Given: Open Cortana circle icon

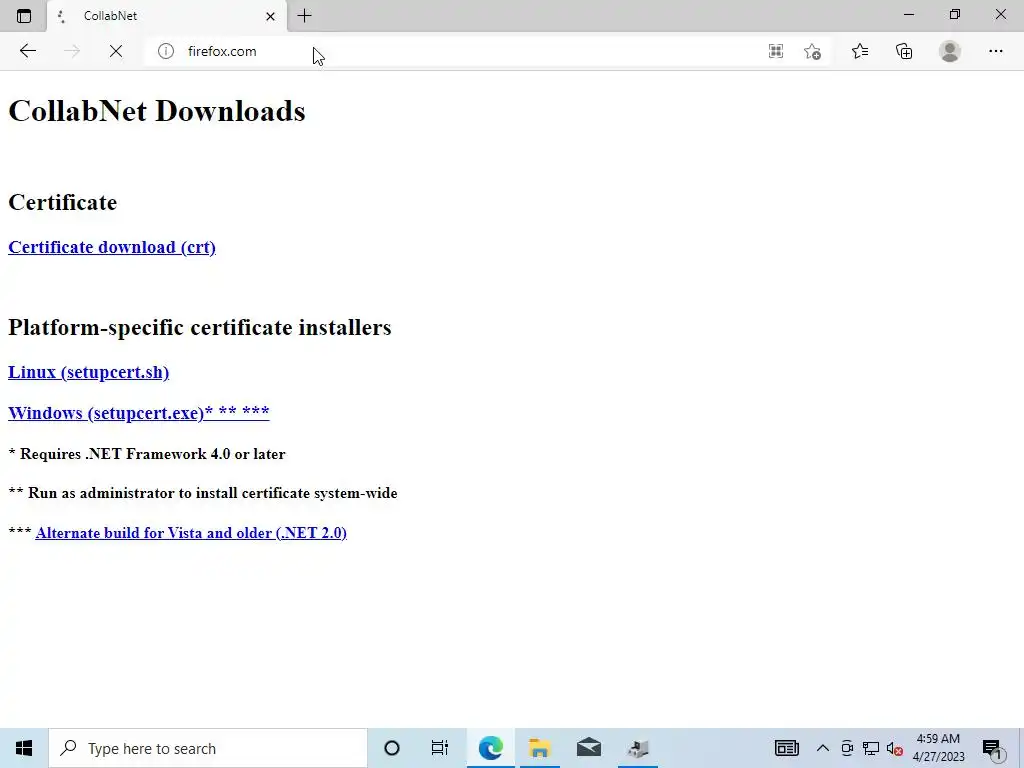Looking at the screenshot, I should (392, 748).
